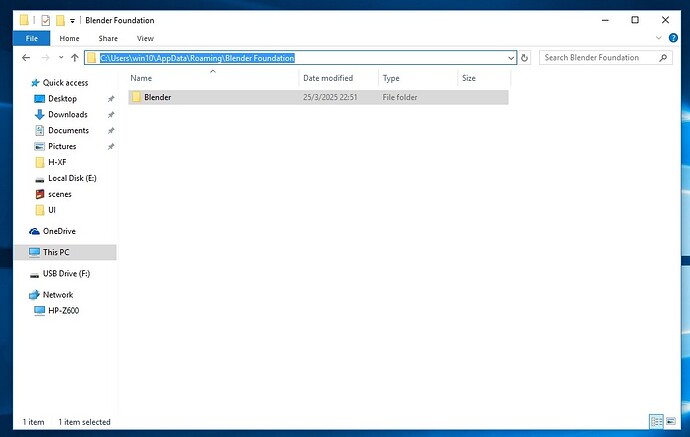690x437 pixels.
Task: Open Downloads in the navigation pane
Action: coord(68,114)
